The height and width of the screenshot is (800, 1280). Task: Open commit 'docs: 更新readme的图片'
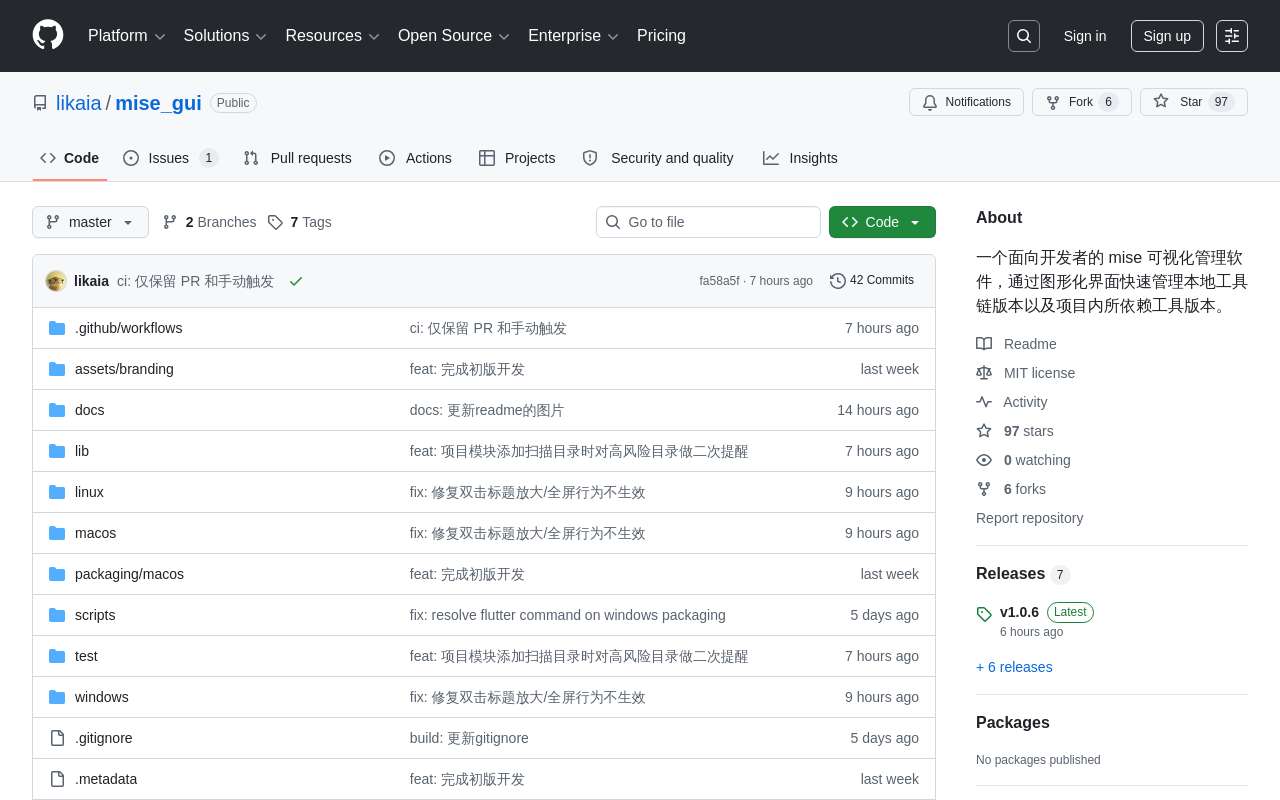coord(487,410)
